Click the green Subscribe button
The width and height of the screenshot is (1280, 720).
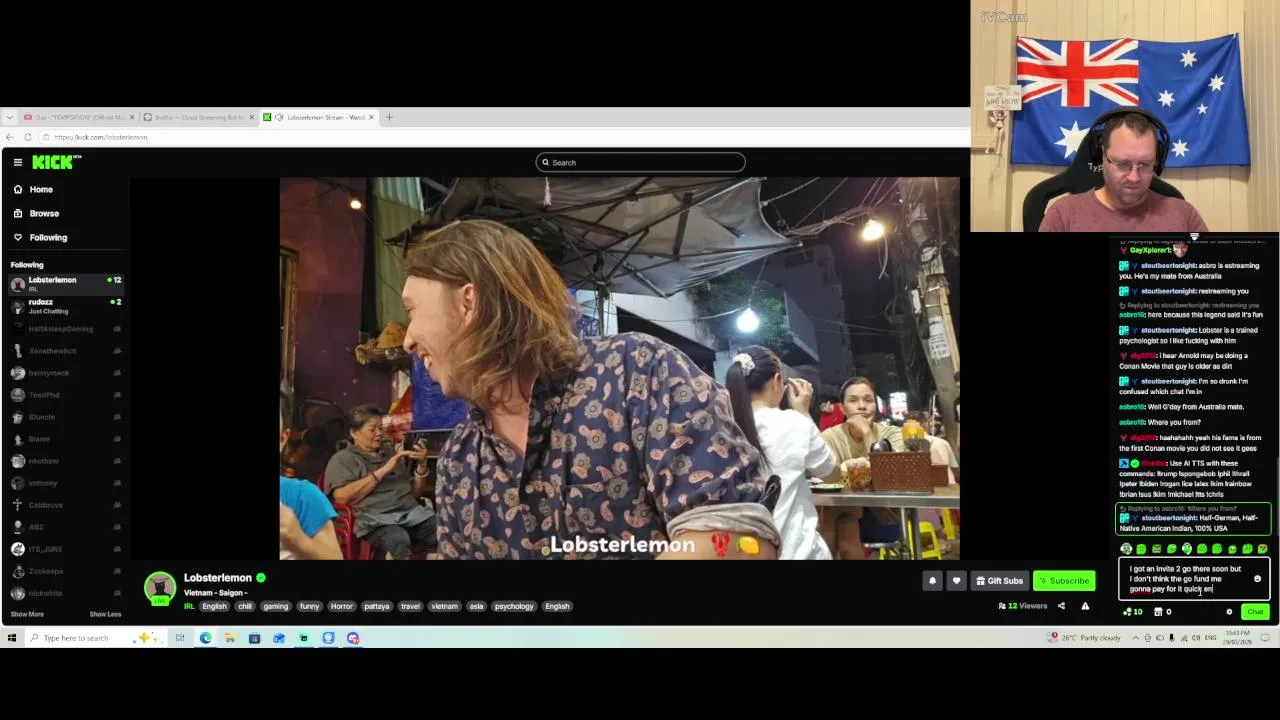point(1064,580)
